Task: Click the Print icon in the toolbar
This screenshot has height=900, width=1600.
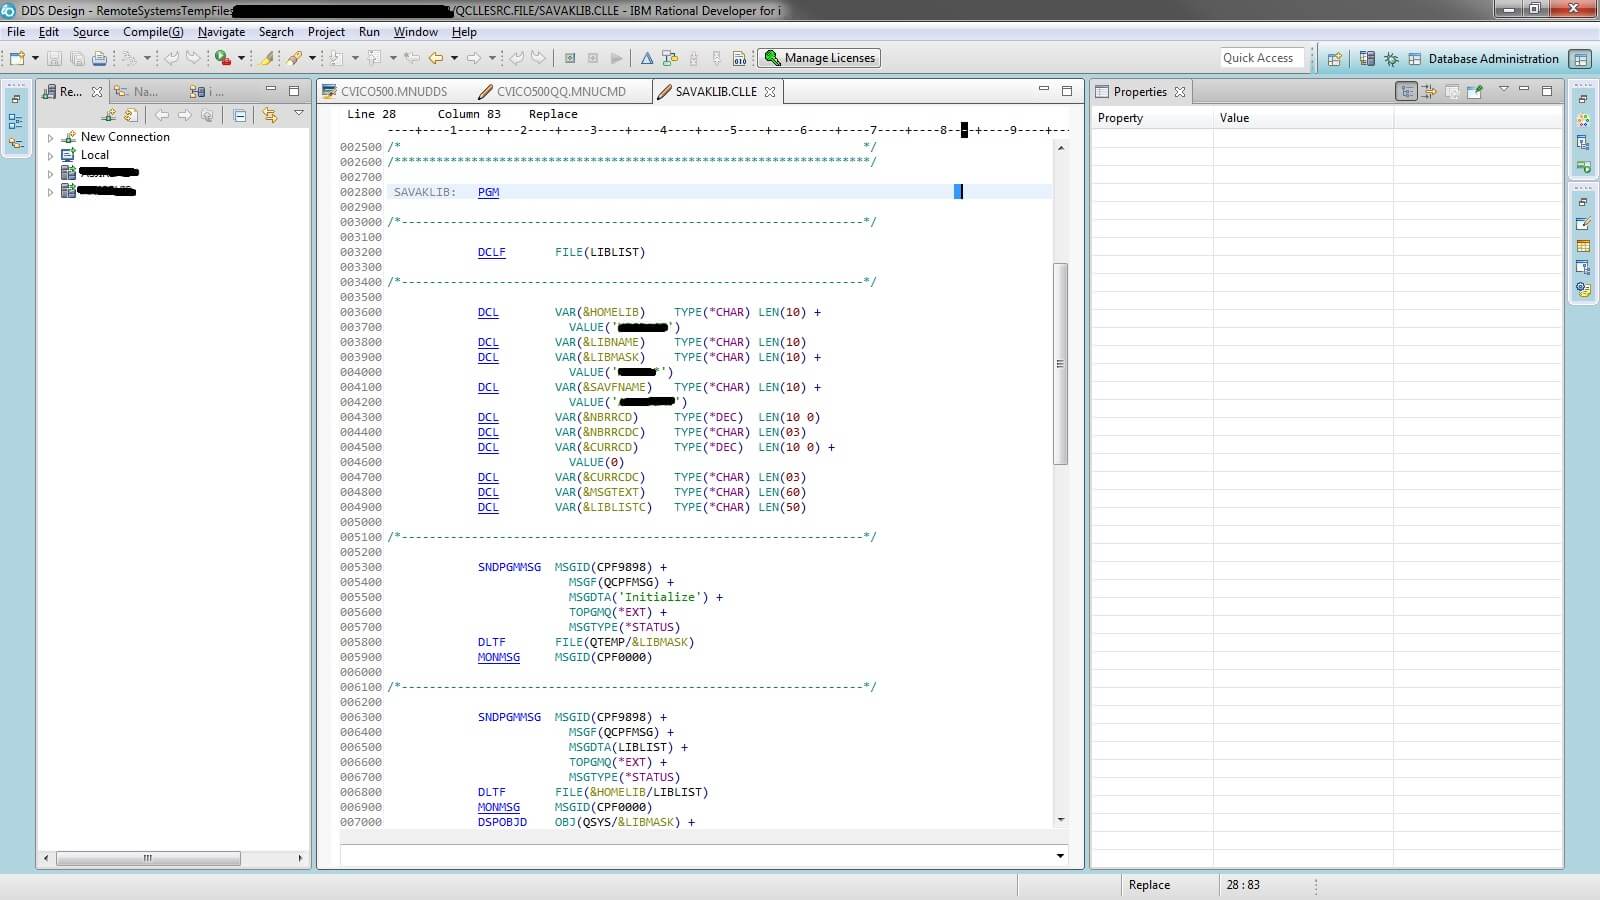Action: (99, 59)
